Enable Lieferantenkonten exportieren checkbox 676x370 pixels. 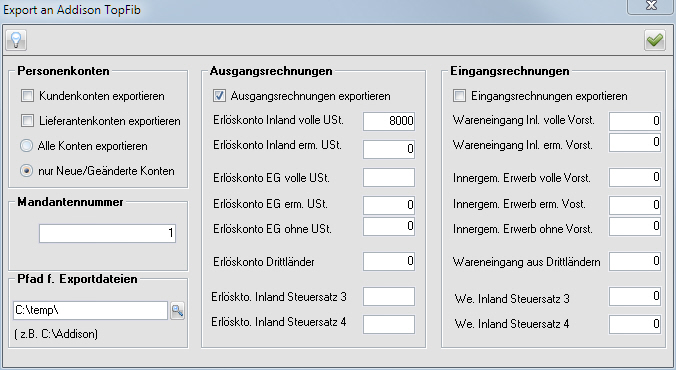(28, 121)
